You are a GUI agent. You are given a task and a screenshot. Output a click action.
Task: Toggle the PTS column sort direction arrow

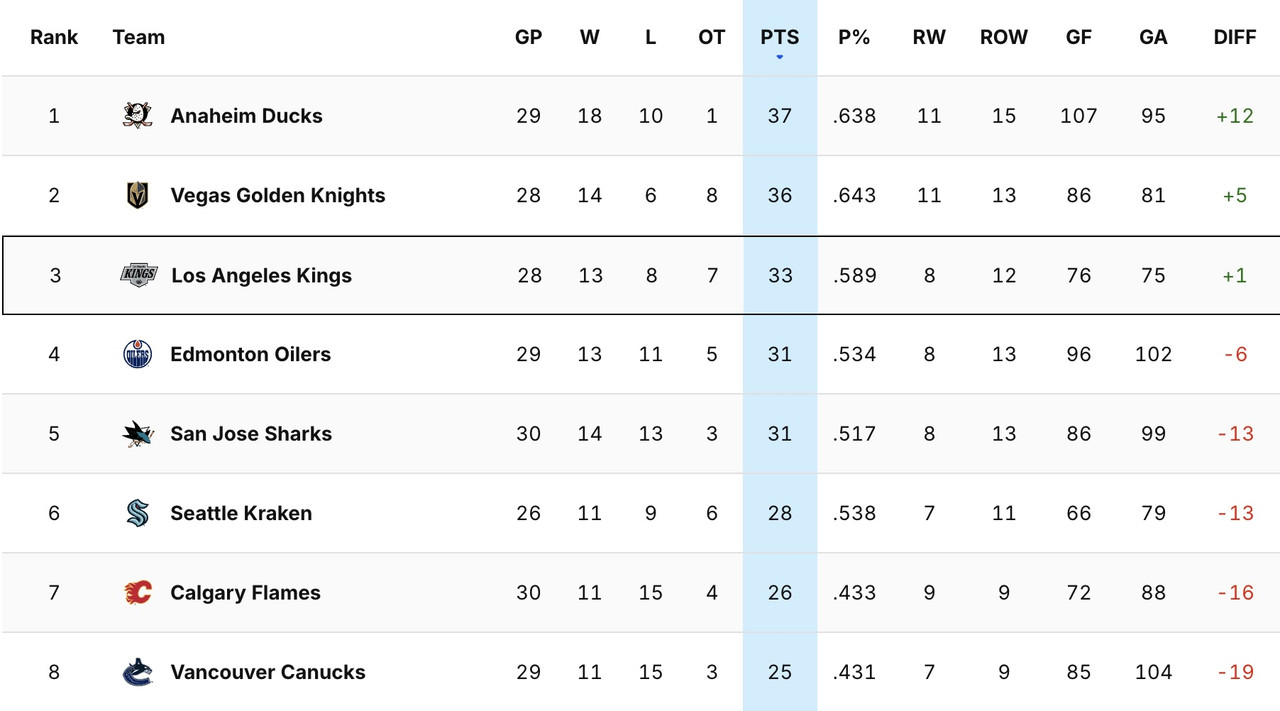click(x=779, y=57)
